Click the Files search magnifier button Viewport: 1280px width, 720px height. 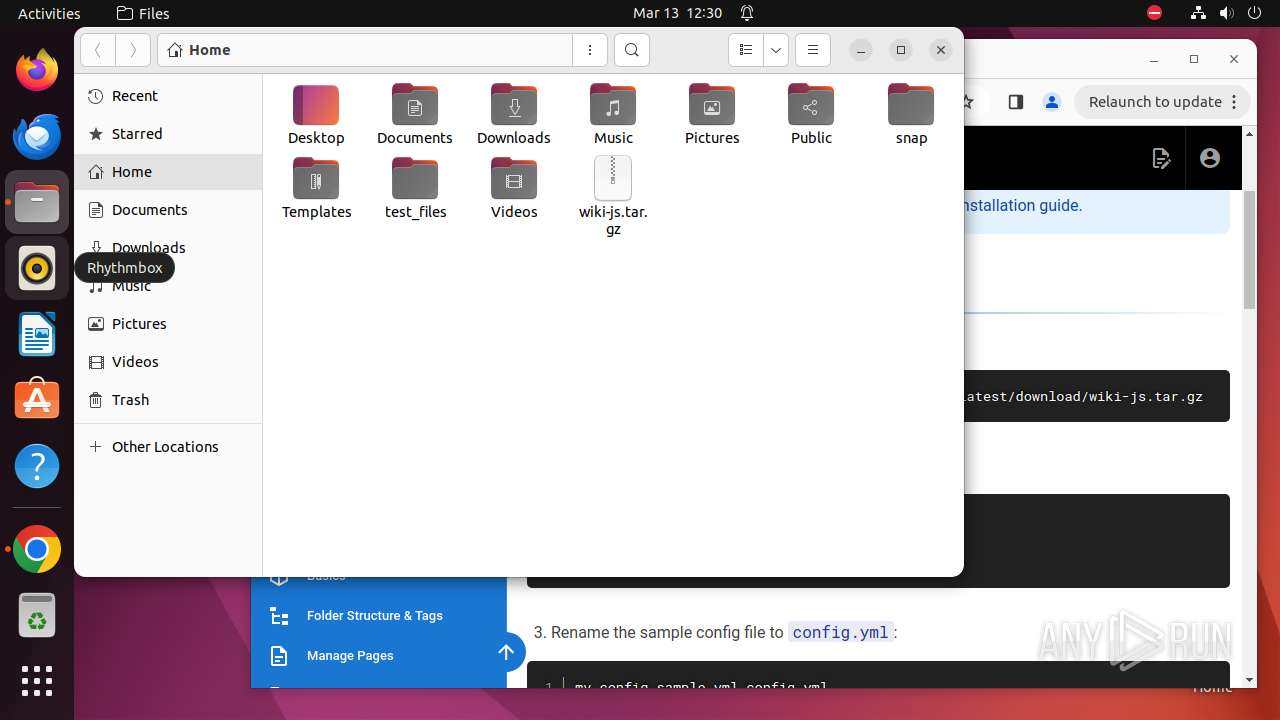632,50
